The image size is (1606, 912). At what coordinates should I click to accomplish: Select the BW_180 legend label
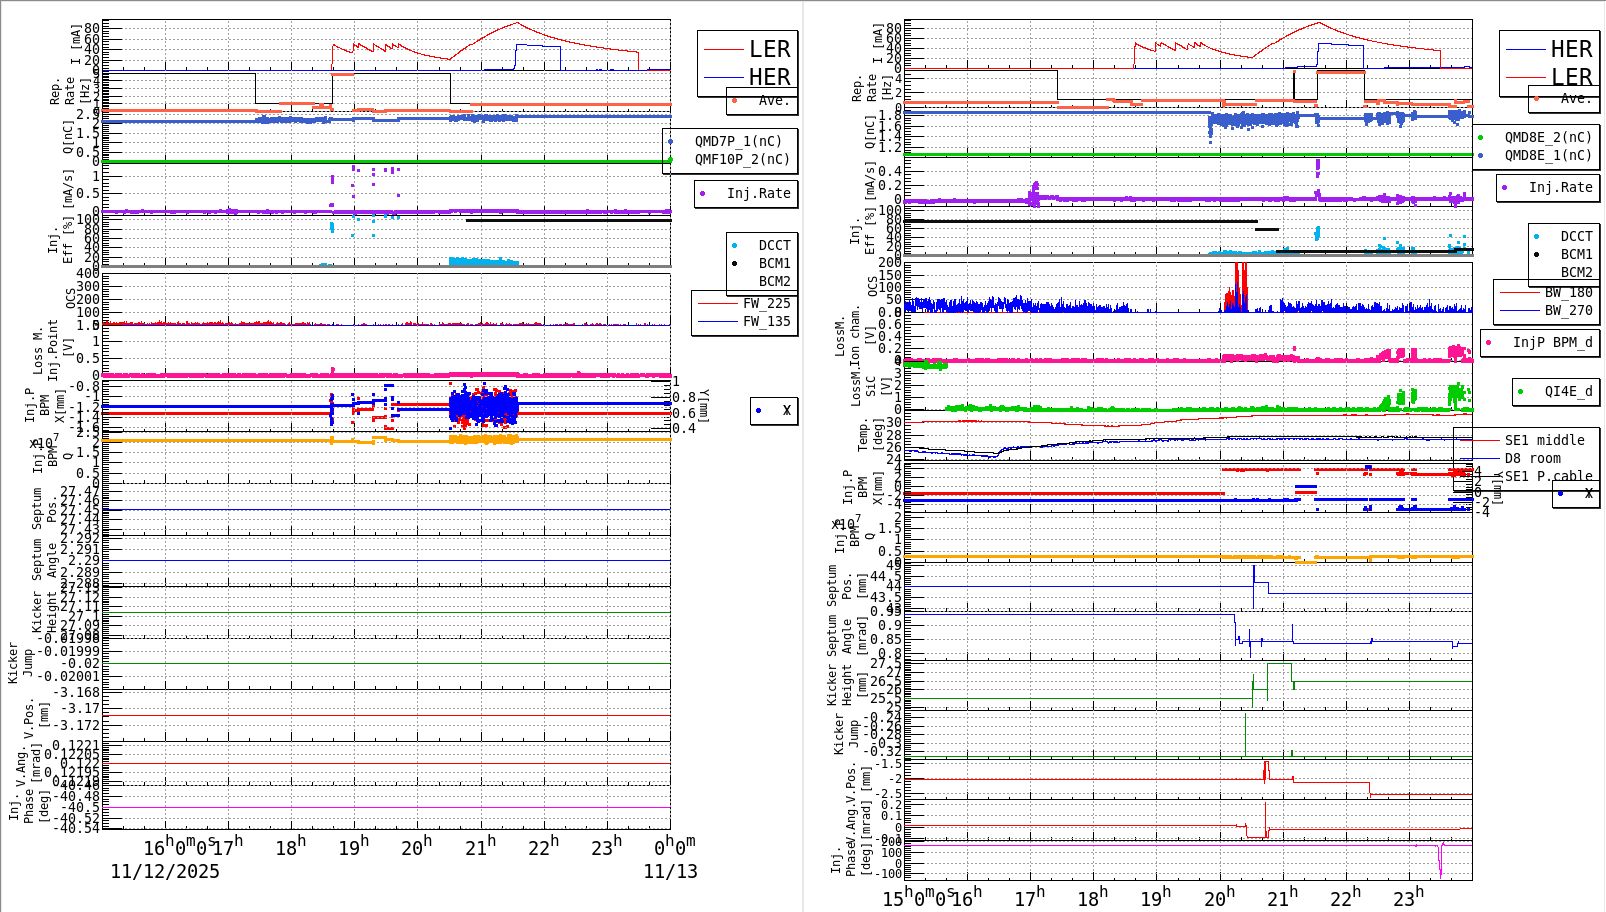(x=1568, y=292)
